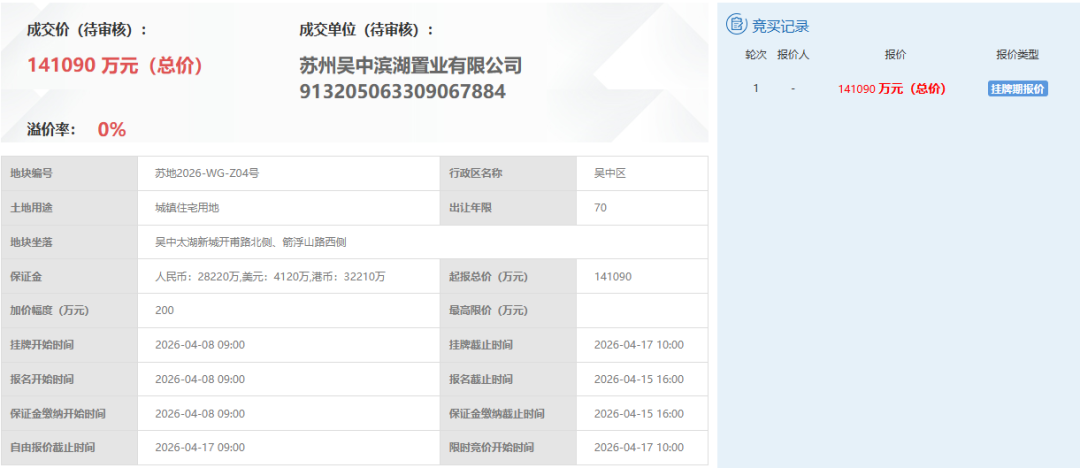Click the 挂牌开始时间 label cell
The width and height of the screenshot is (1080, 468).
point(70,345)
